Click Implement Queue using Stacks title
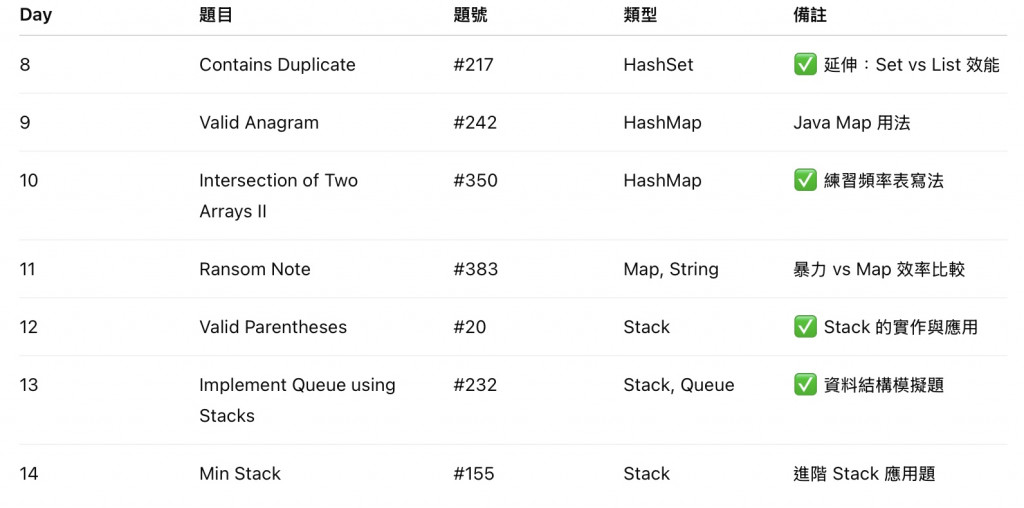Screen dimensions: 1024x508 click(x=297, y=400)
